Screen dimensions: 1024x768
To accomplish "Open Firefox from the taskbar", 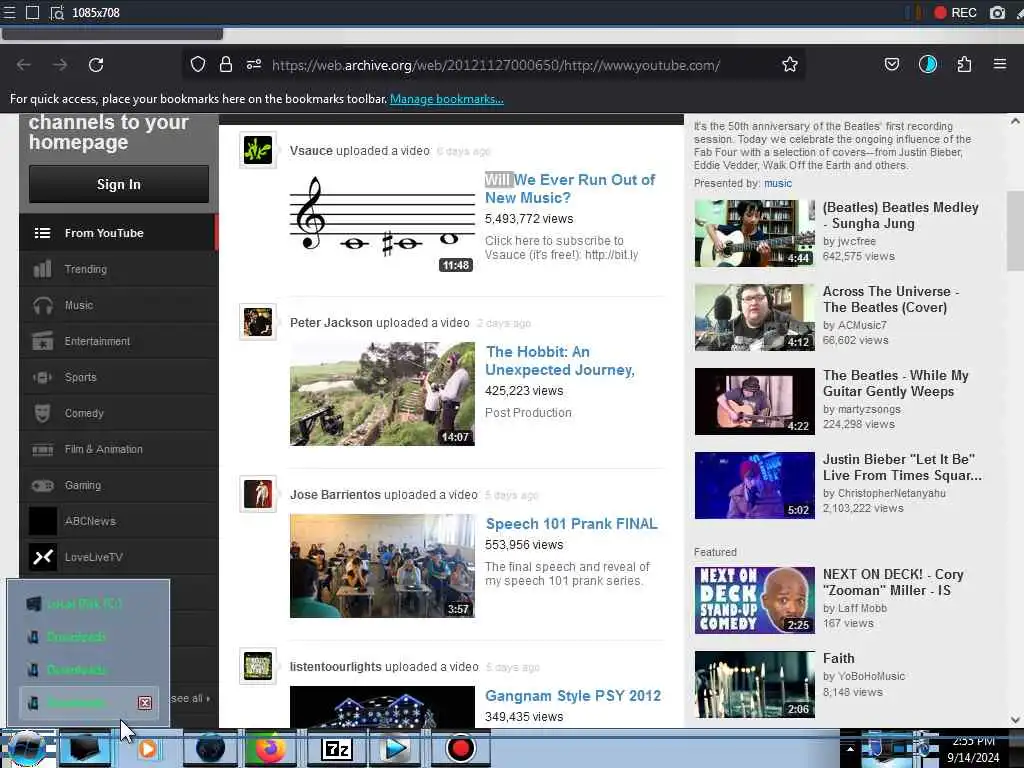I will pyautogui.click(x=270, y=748).
